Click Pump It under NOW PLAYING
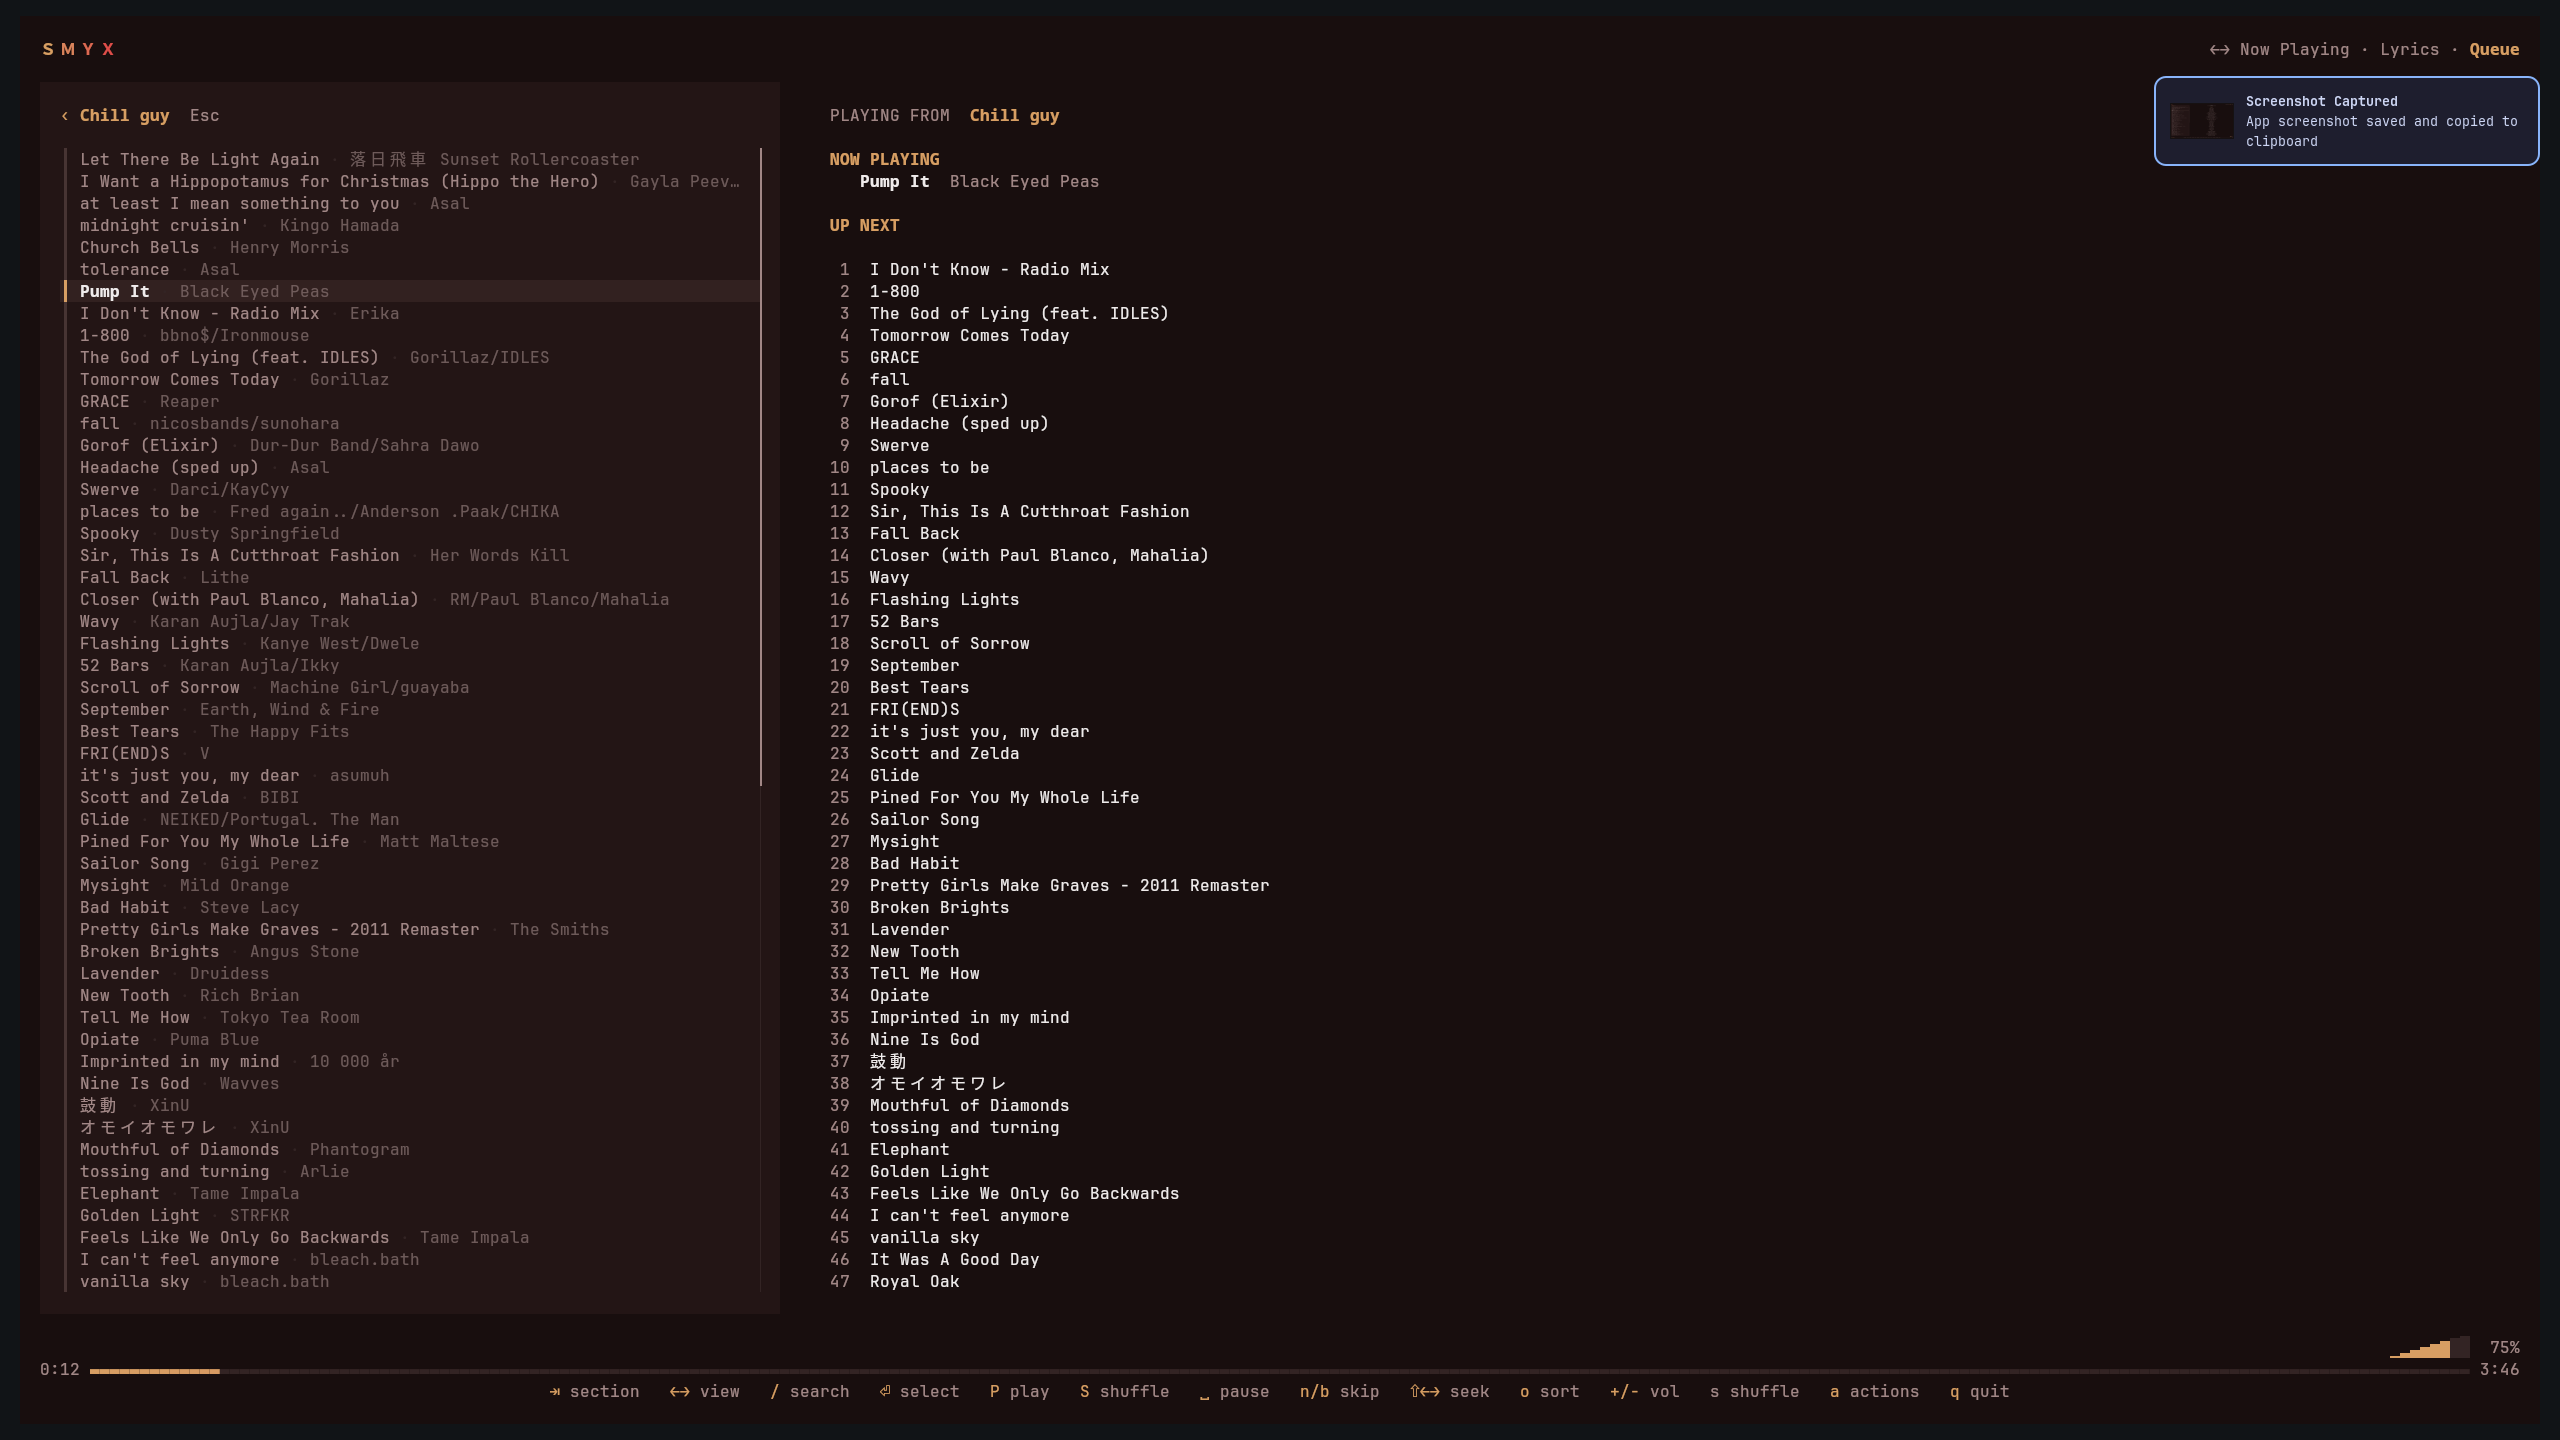 click(894, 182)
